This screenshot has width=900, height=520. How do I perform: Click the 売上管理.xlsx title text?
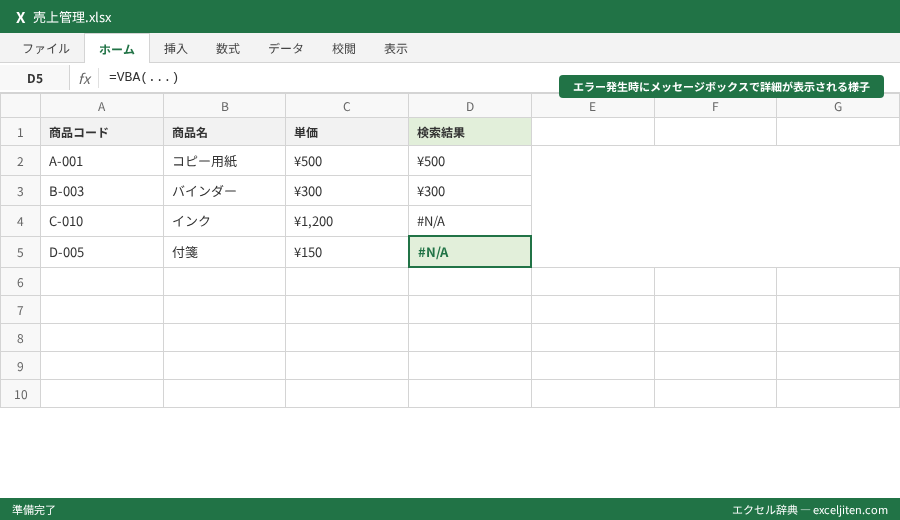coord(72,18)
